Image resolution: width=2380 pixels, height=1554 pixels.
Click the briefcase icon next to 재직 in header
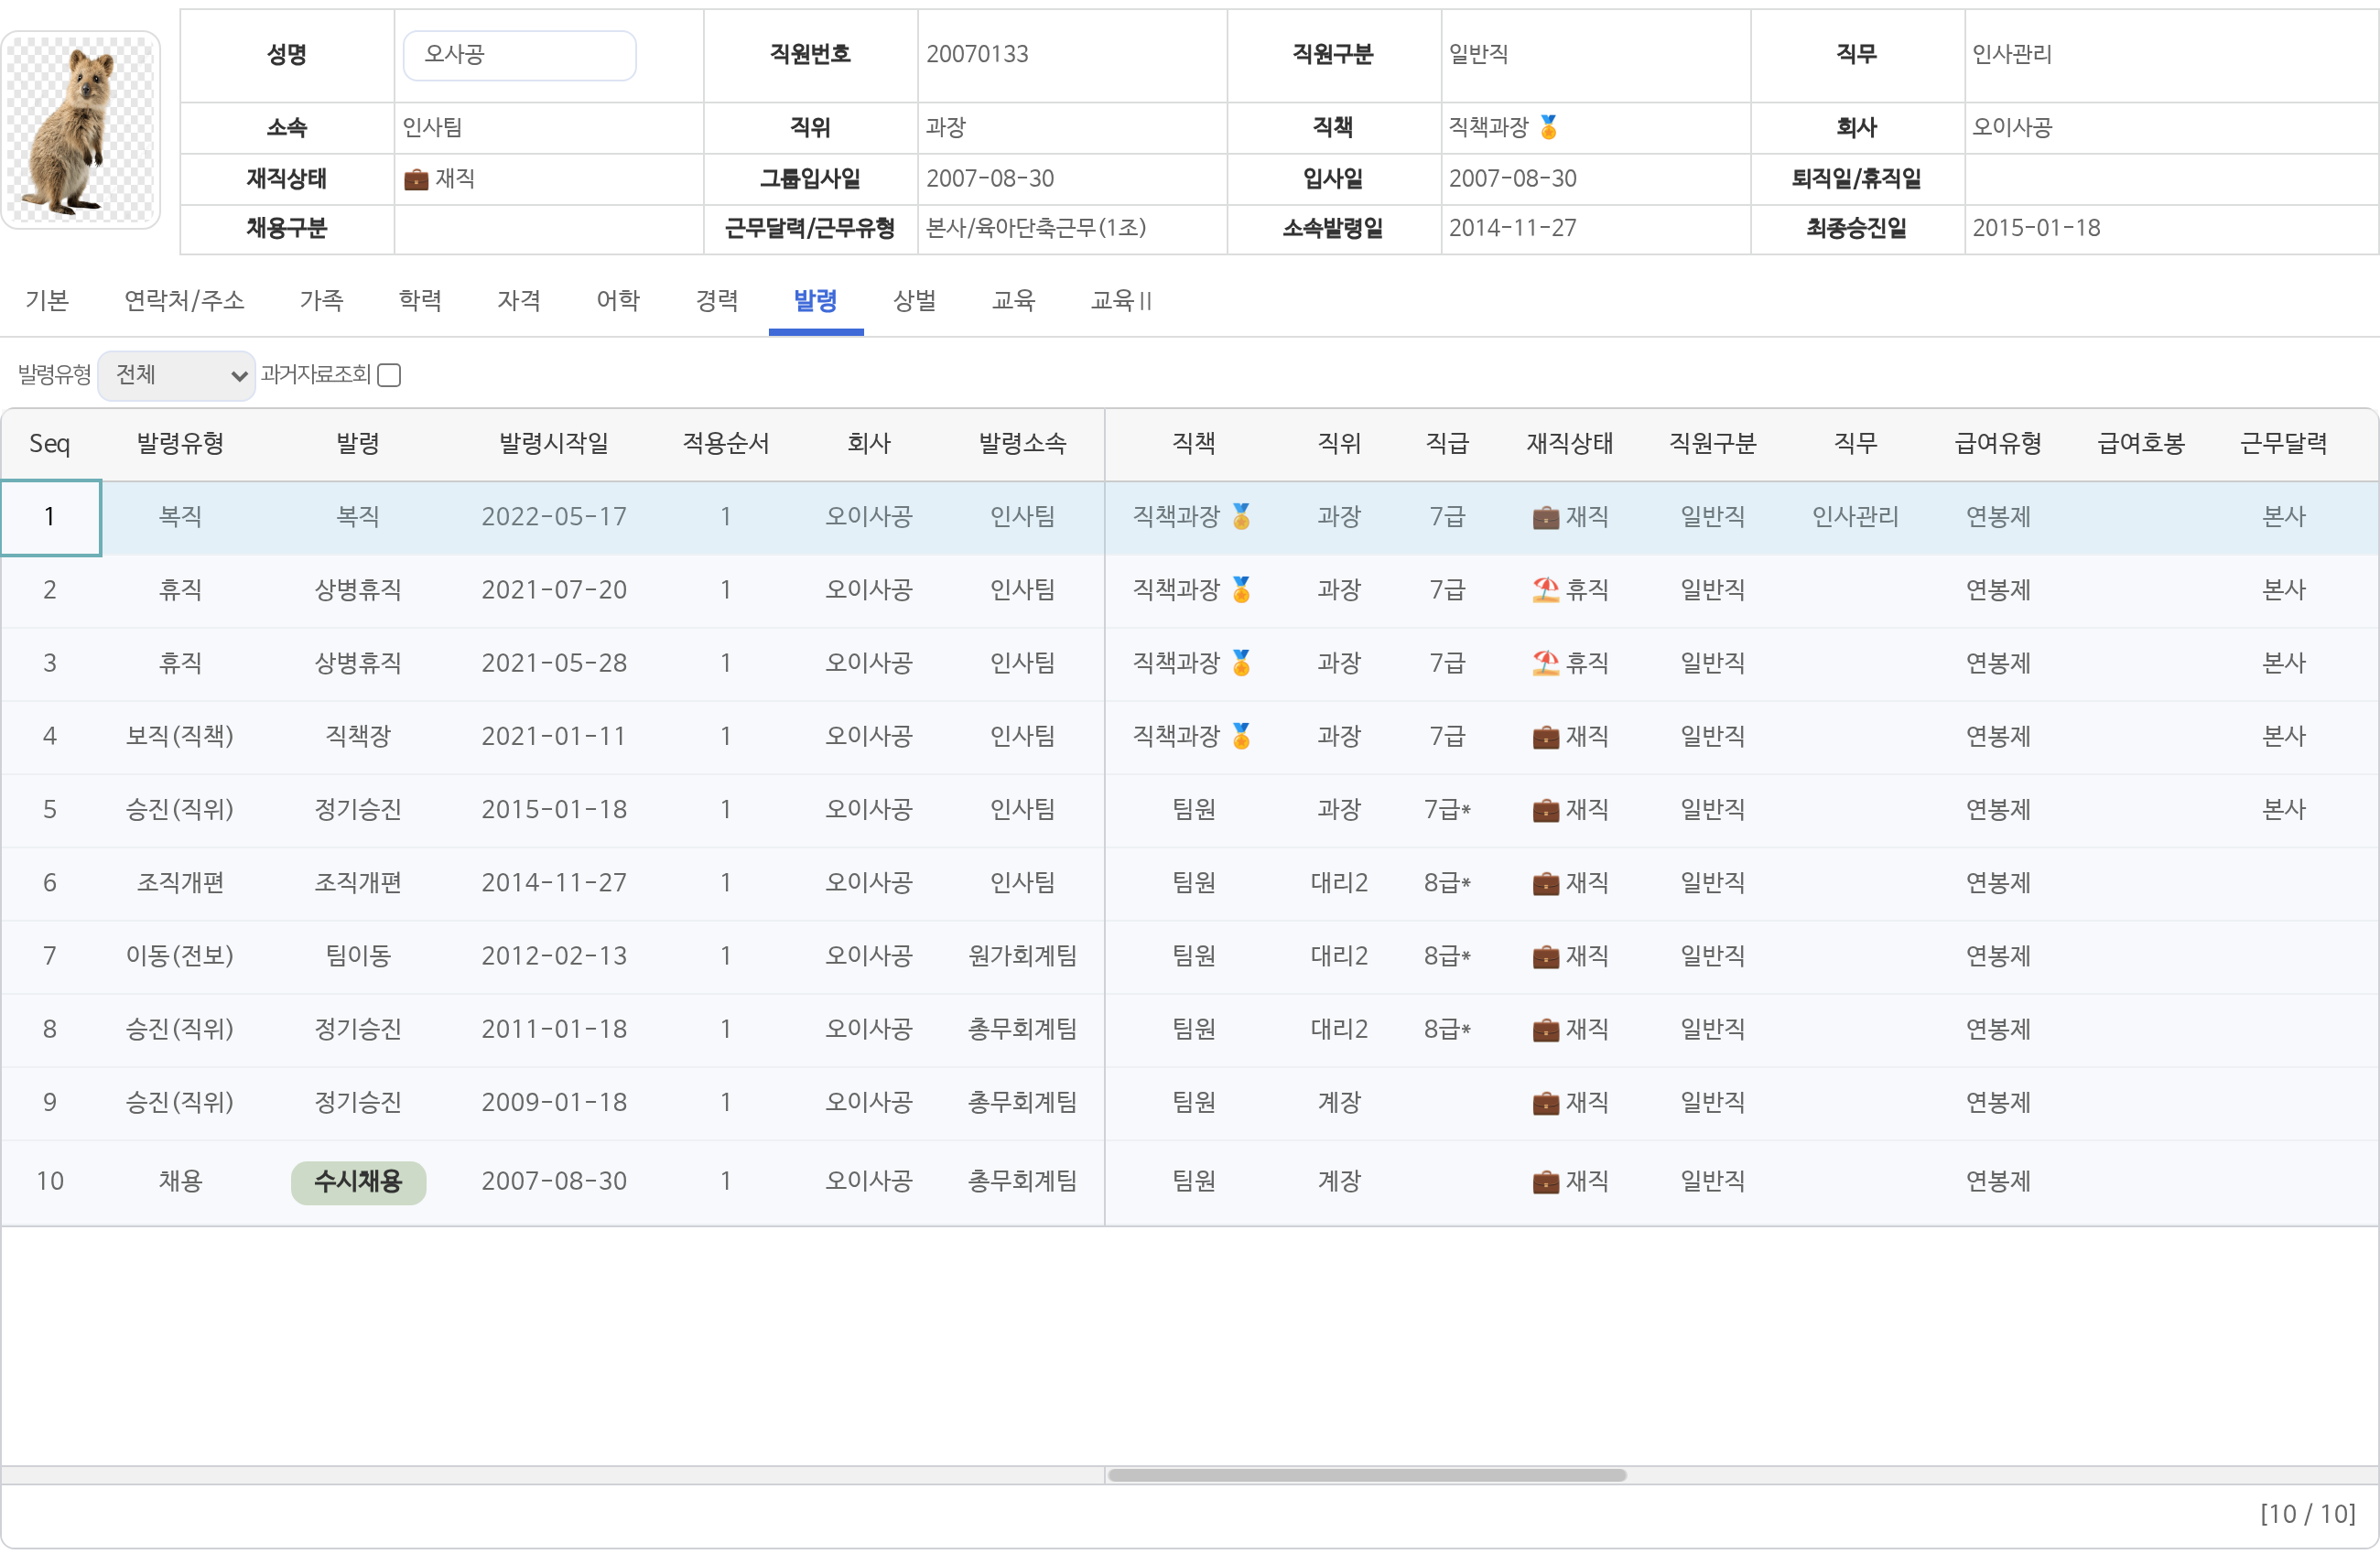tap(416, 179)
